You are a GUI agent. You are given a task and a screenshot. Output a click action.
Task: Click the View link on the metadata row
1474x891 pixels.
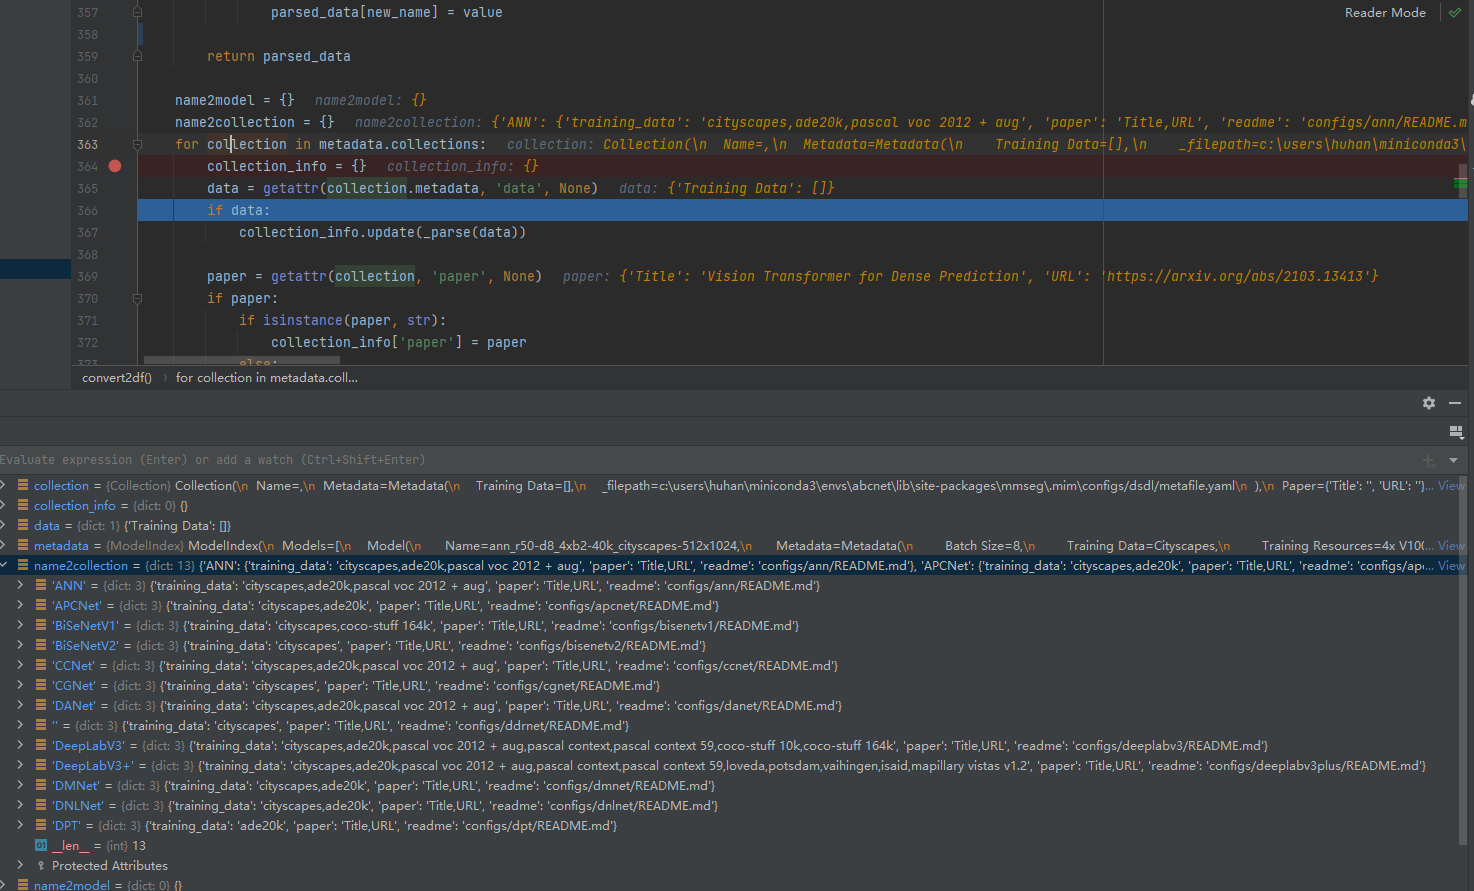coord(1450,545)
